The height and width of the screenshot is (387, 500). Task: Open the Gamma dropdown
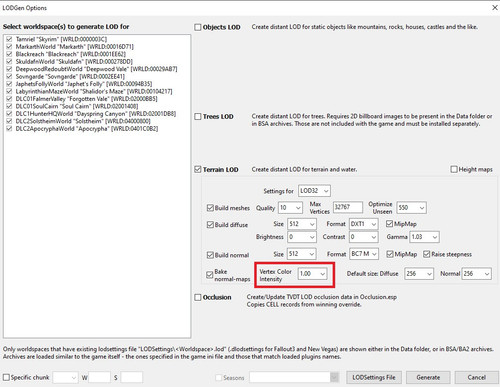click(x=425, y=237)
